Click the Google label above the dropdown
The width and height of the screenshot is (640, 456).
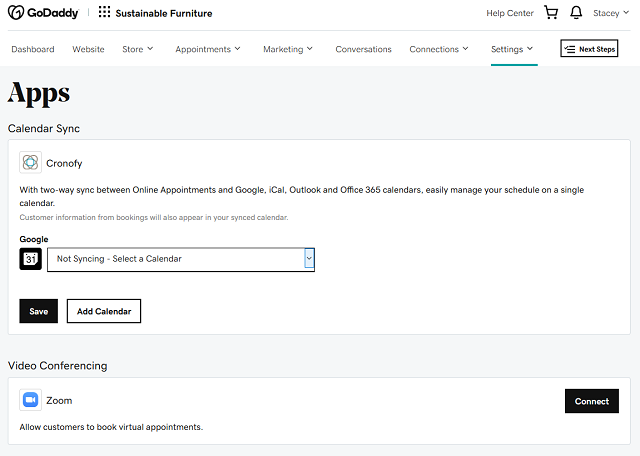34,239
